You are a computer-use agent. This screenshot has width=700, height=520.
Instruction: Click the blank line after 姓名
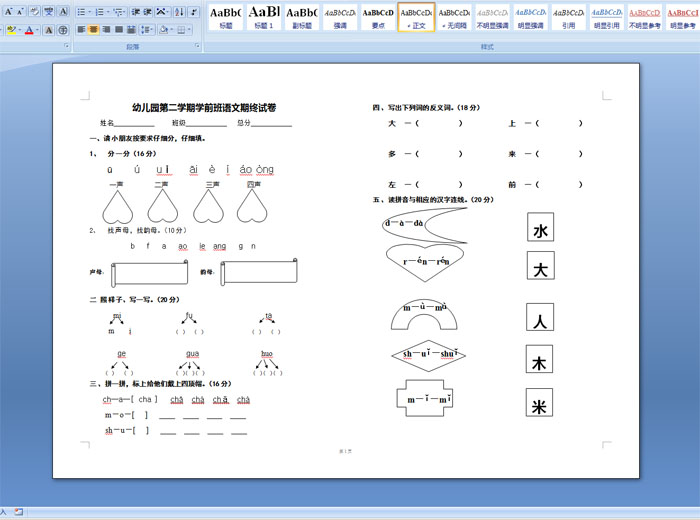coord(134,124)
